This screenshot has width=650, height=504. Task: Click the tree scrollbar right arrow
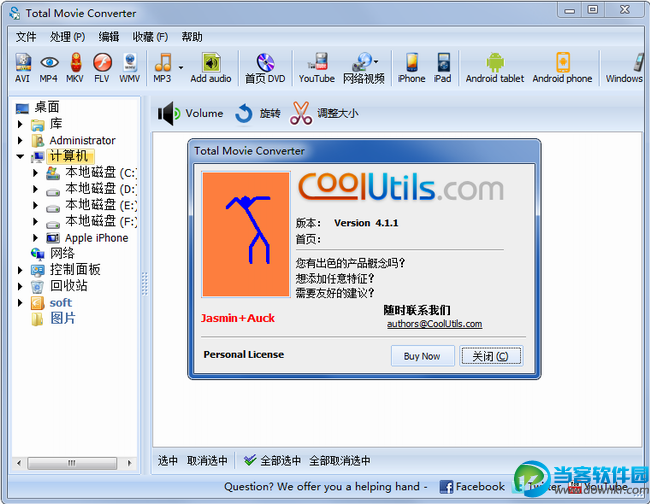point(129,463)
